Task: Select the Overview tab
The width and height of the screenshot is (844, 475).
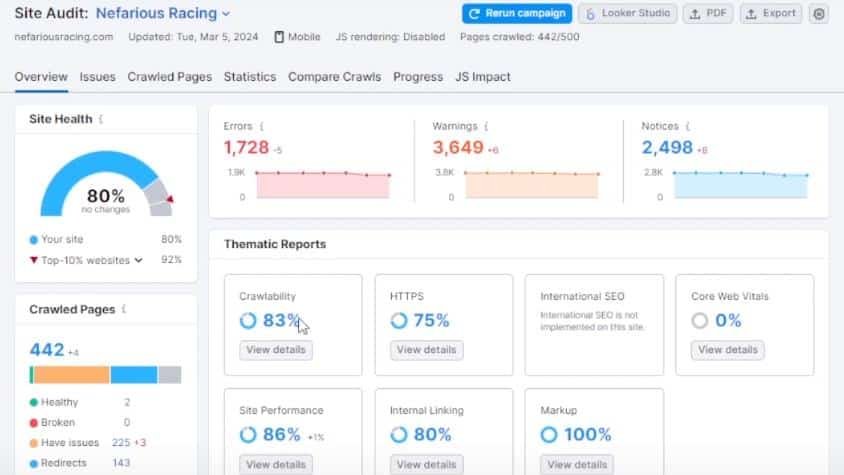Action: (41, 77)
